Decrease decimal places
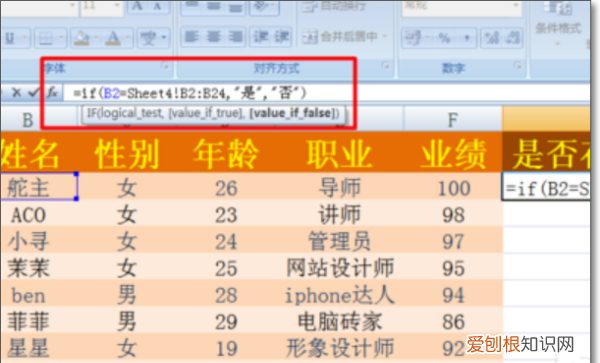Screen dimensions: 600x363 point(512,38)
